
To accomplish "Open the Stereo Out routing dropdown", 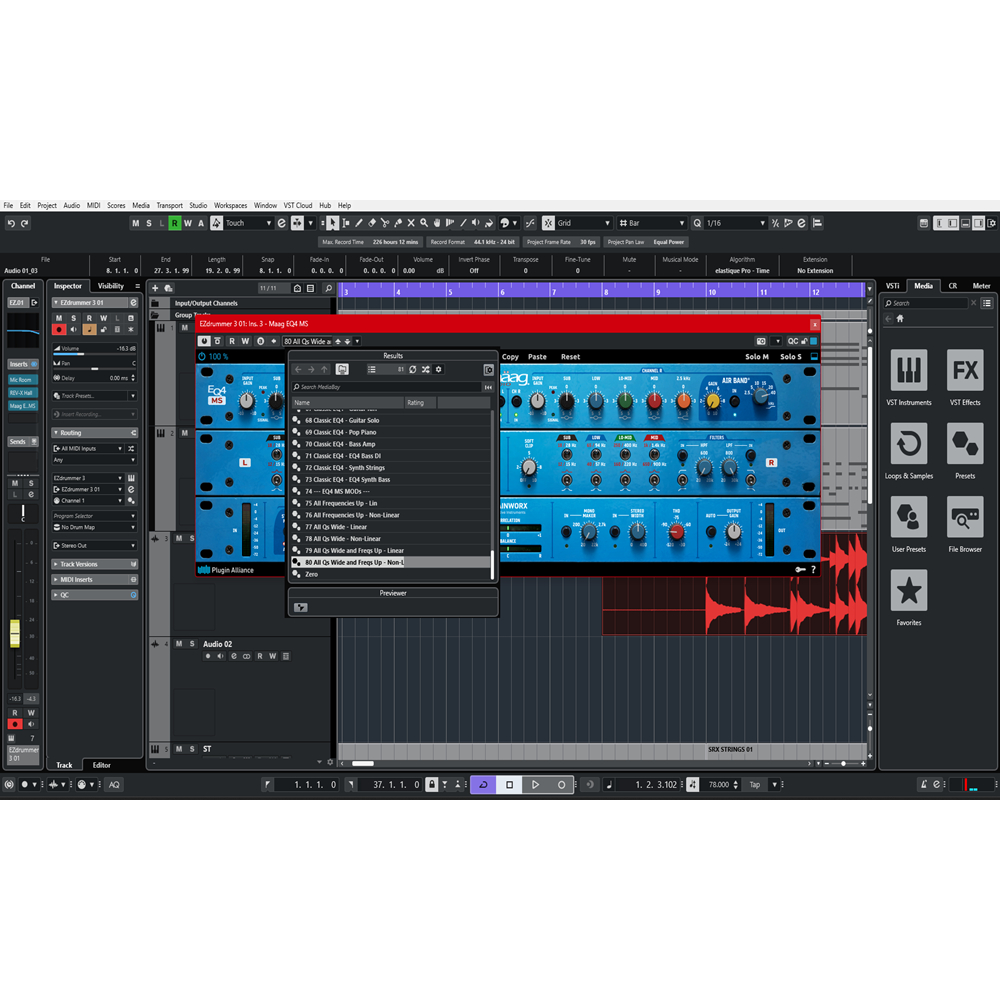I will tap(94, 546).
